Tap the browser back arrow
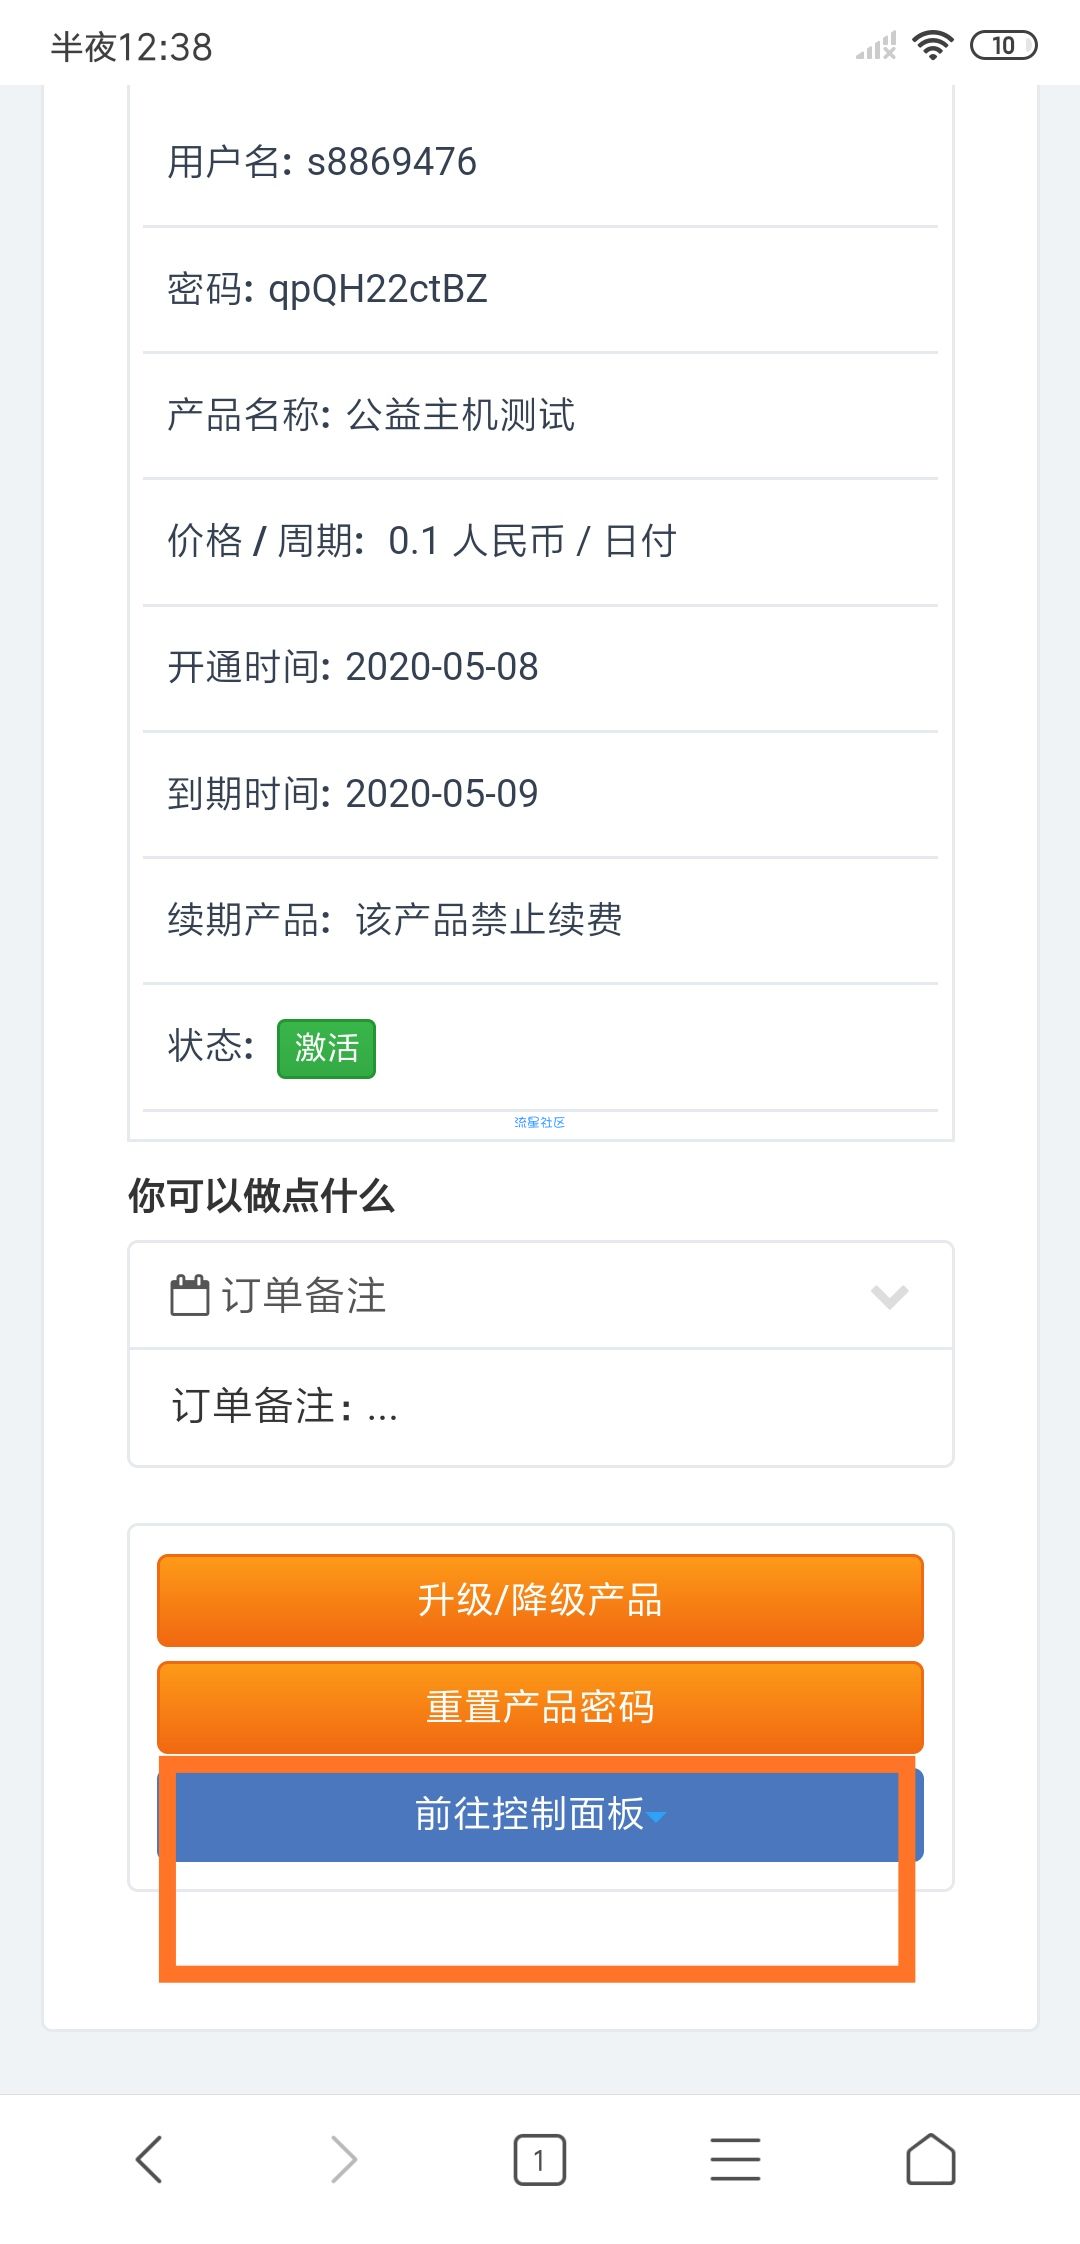 pyautogui.click(x=149, y=2159)
